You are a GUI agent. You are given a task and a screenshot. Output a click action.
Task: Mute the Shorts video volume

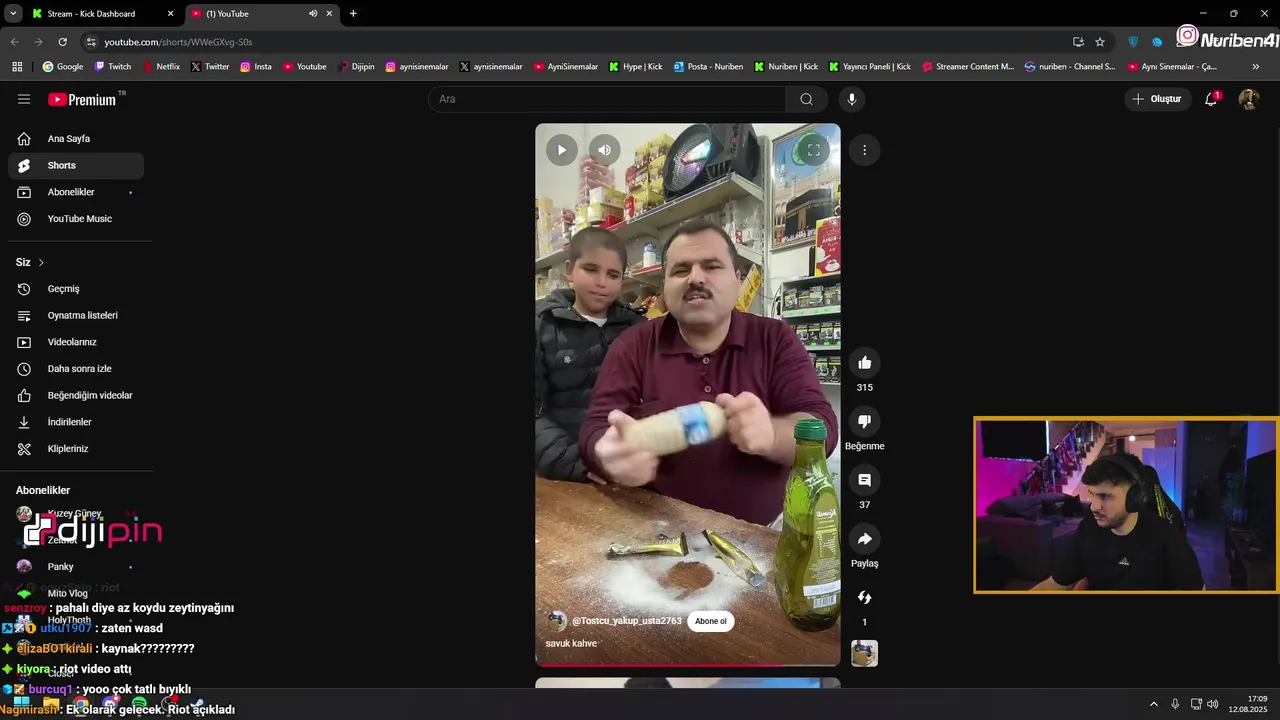[x=604, y=150]
